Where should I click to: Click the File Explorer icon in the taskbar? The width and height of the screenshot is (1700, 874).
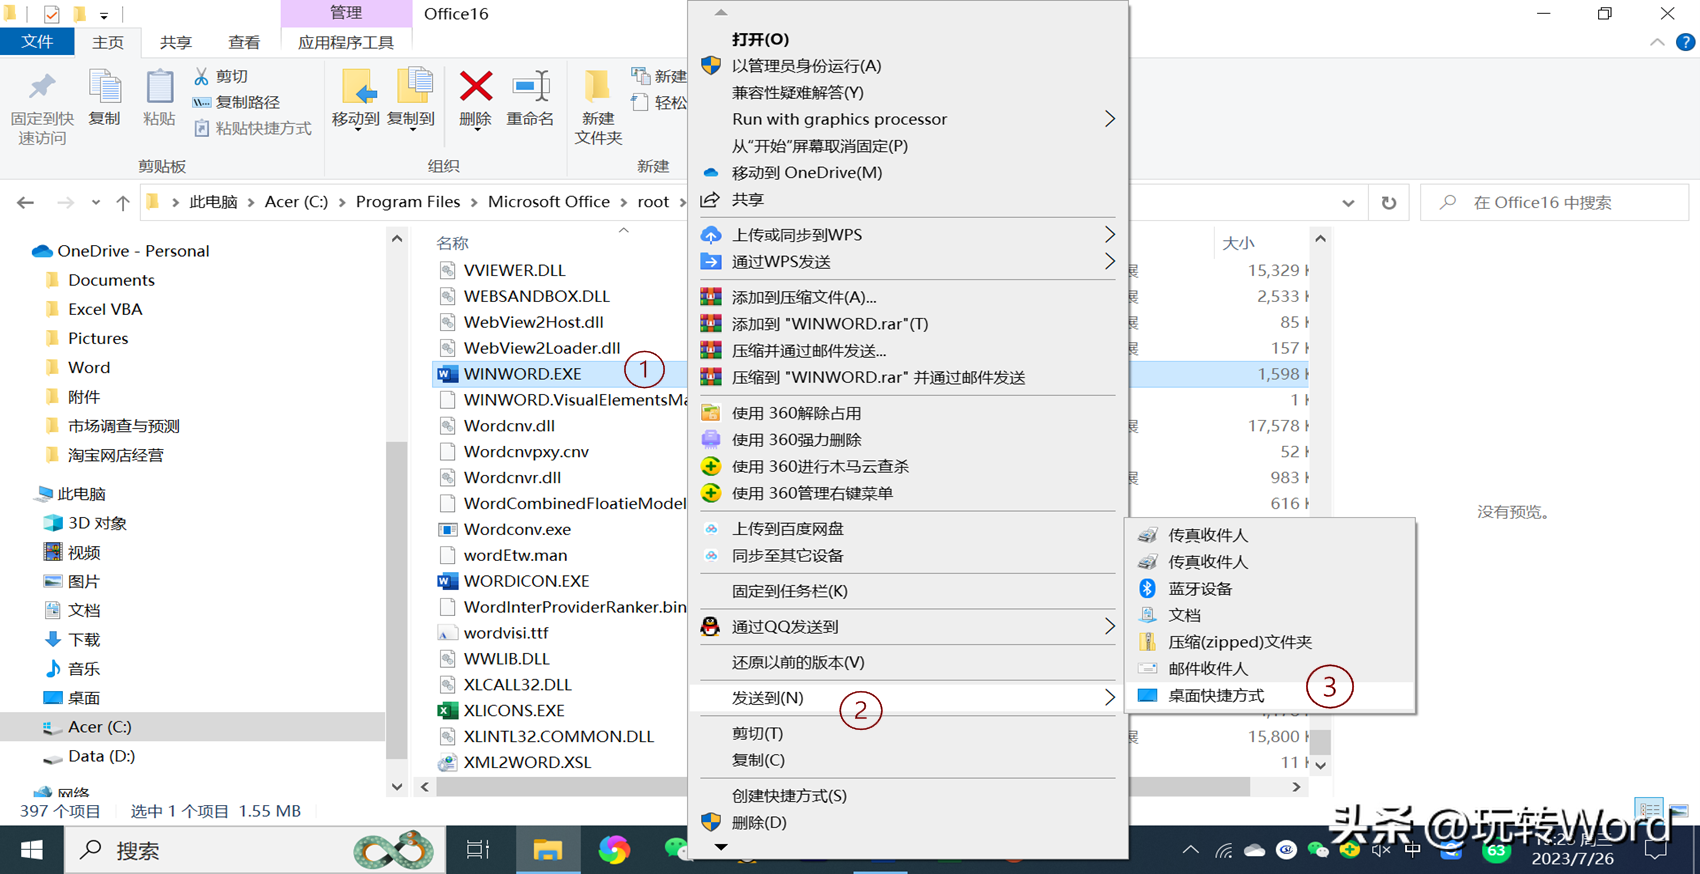click(547, 850)
